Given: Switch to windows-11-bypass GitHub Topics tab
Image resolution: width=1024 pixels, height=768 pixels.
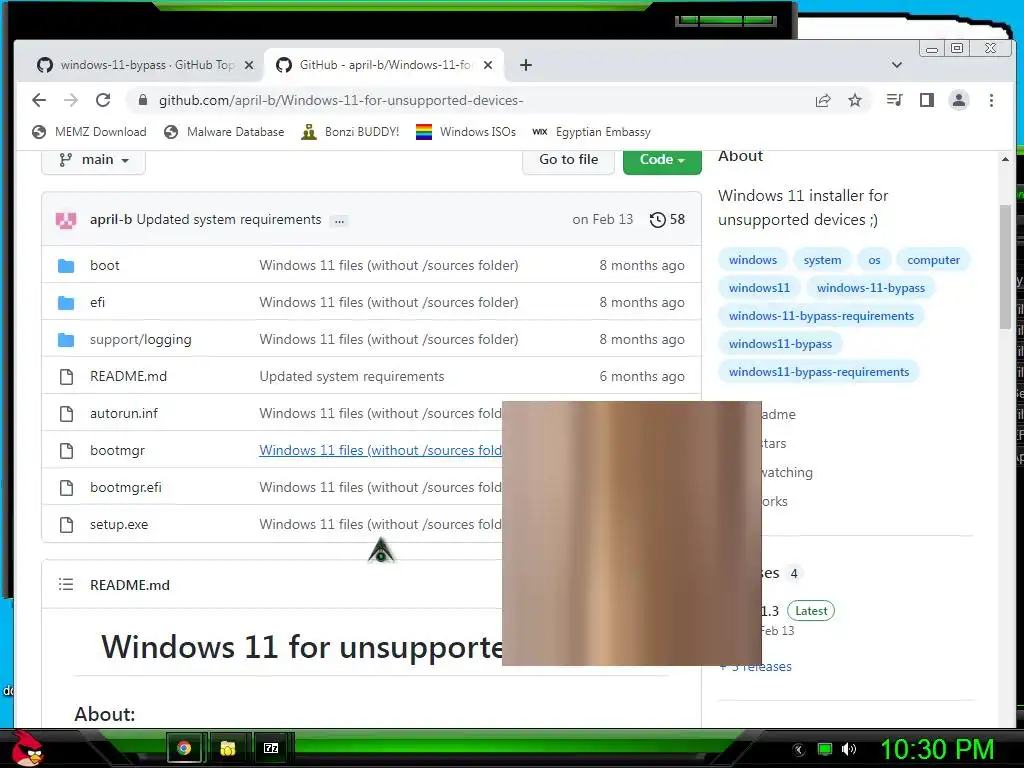Looking at the screenshot, I should coord(144,65).
